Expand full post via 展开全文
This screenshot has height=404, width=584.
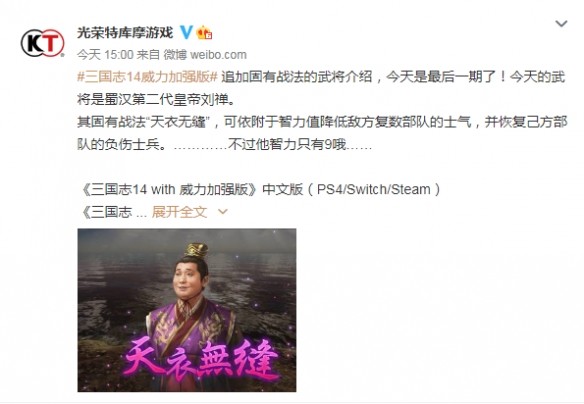click(x=179, y=212)
